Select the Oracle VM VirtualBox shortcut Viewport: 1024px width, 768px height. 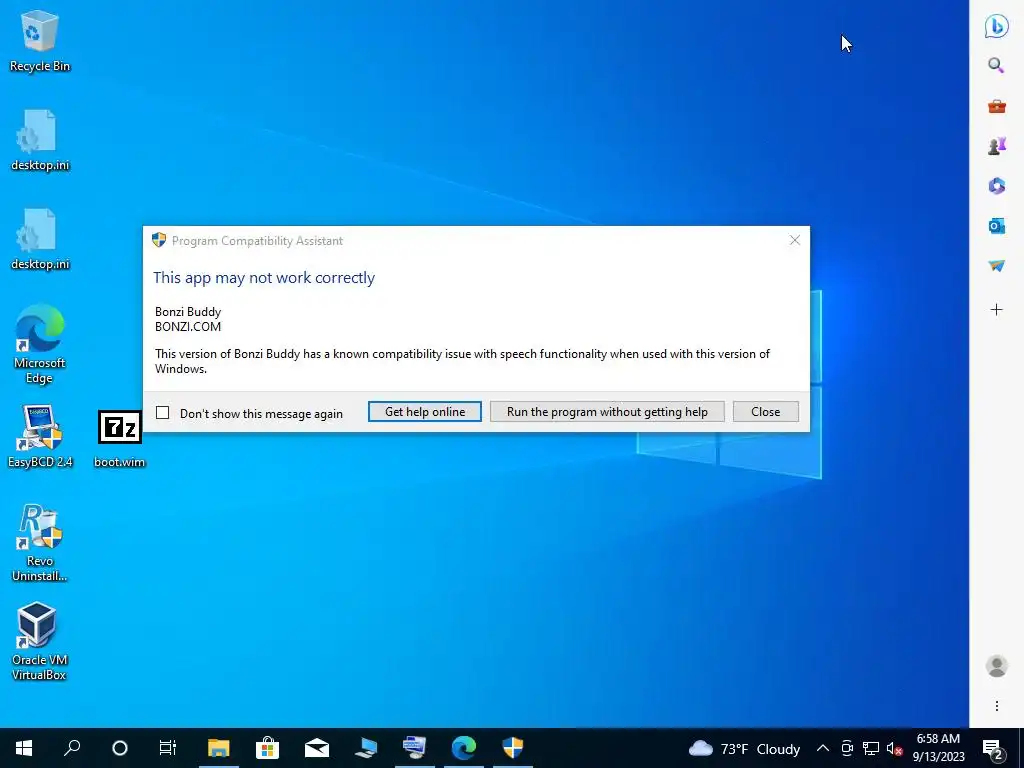[39, 641]
